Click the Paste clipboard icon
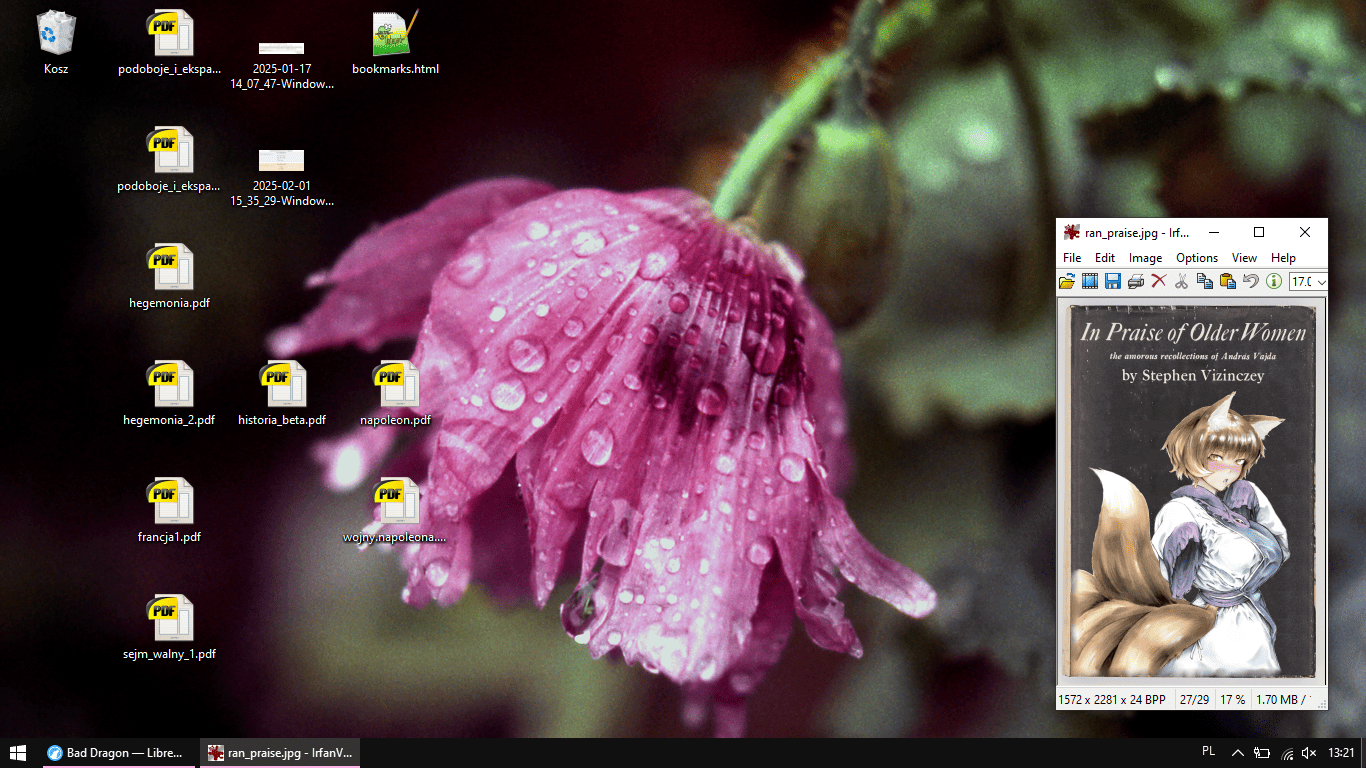1366x768 pixels. (1227, 282)
